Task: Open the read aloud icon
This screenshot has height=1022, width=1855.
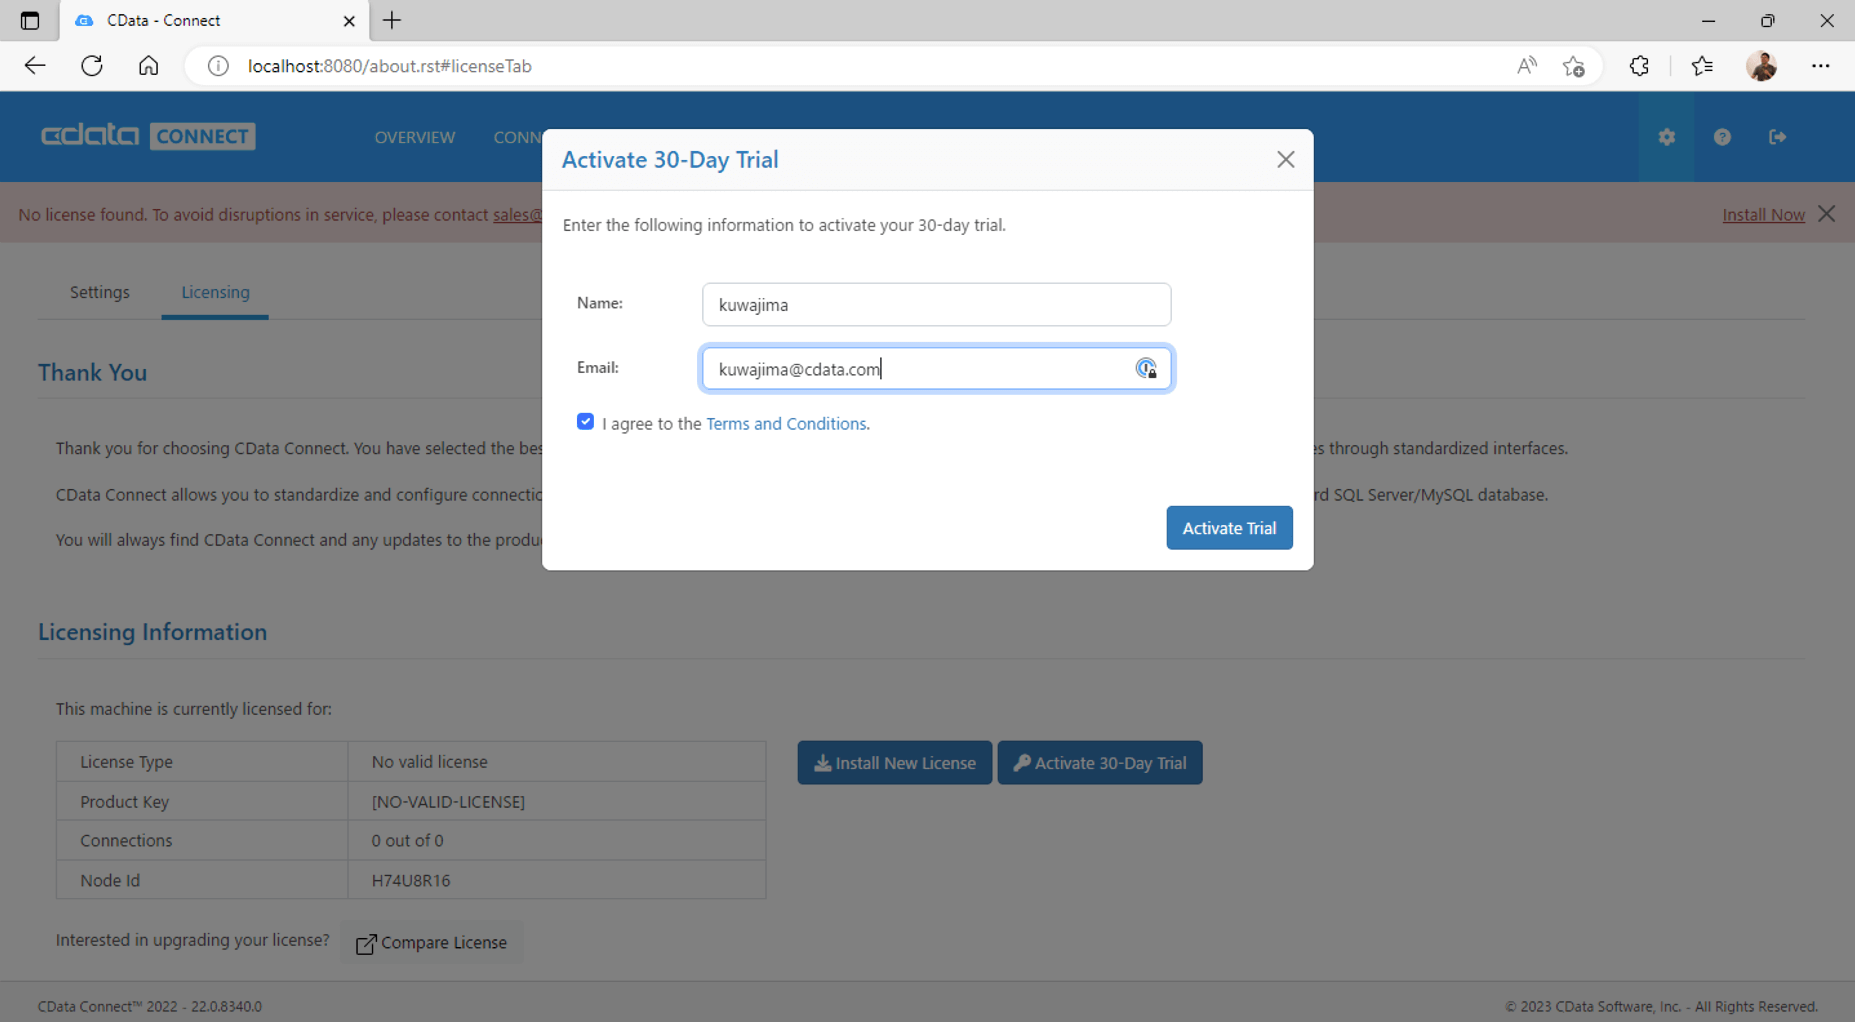Action: click(x=1526, y=66)
